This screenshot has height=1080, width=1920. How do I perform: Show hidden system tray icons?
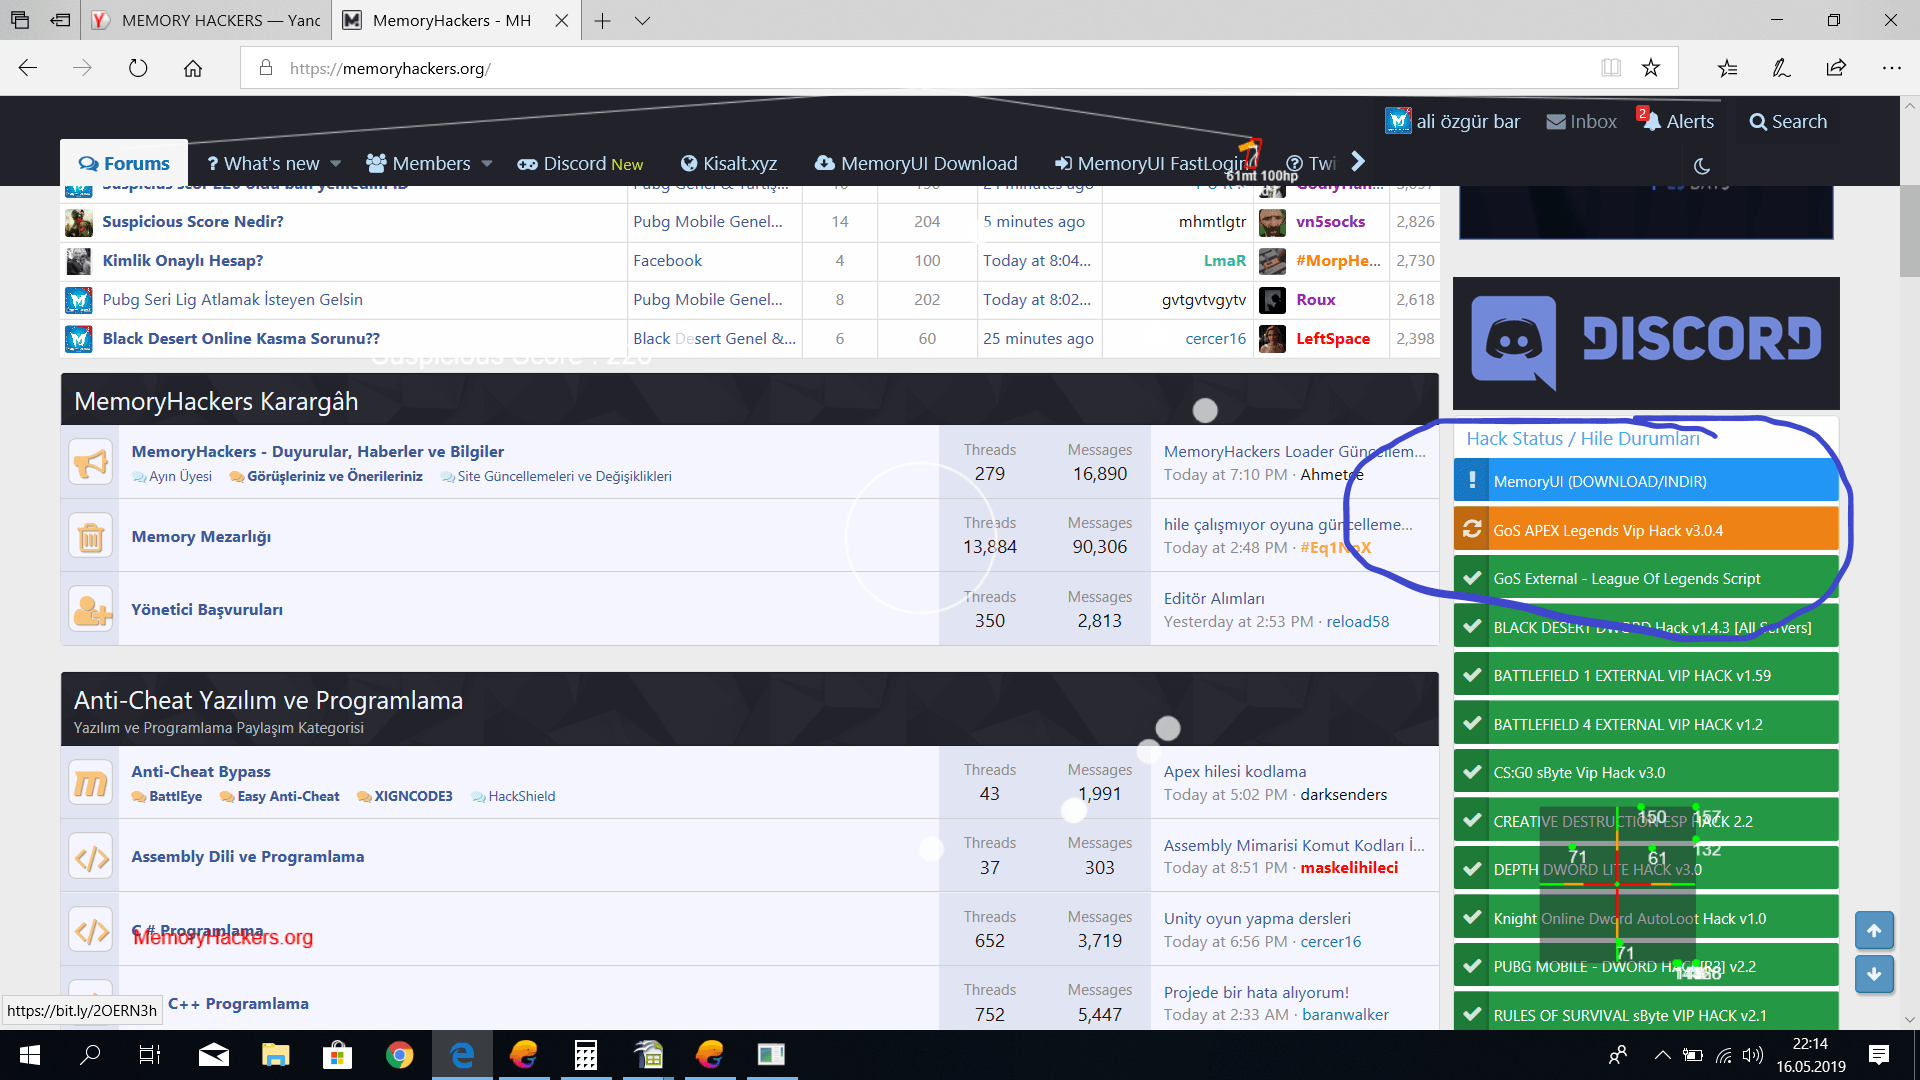point(1662,1055)
